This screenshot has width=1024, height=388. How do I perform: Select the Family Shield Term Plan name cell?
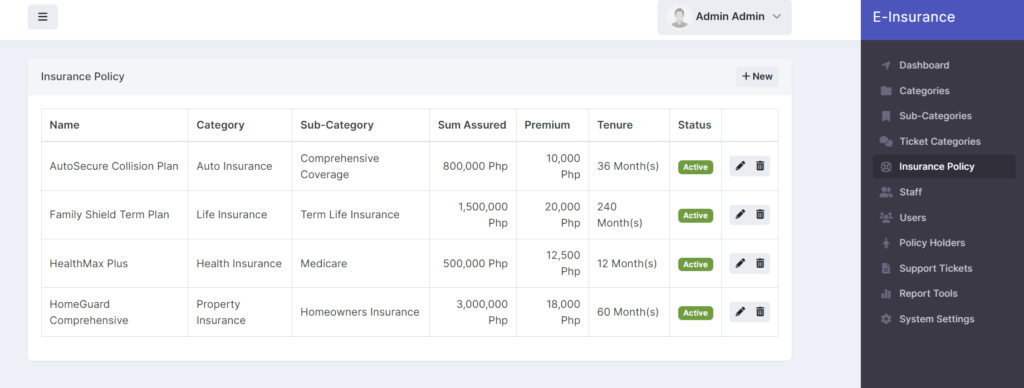(114, 214)
